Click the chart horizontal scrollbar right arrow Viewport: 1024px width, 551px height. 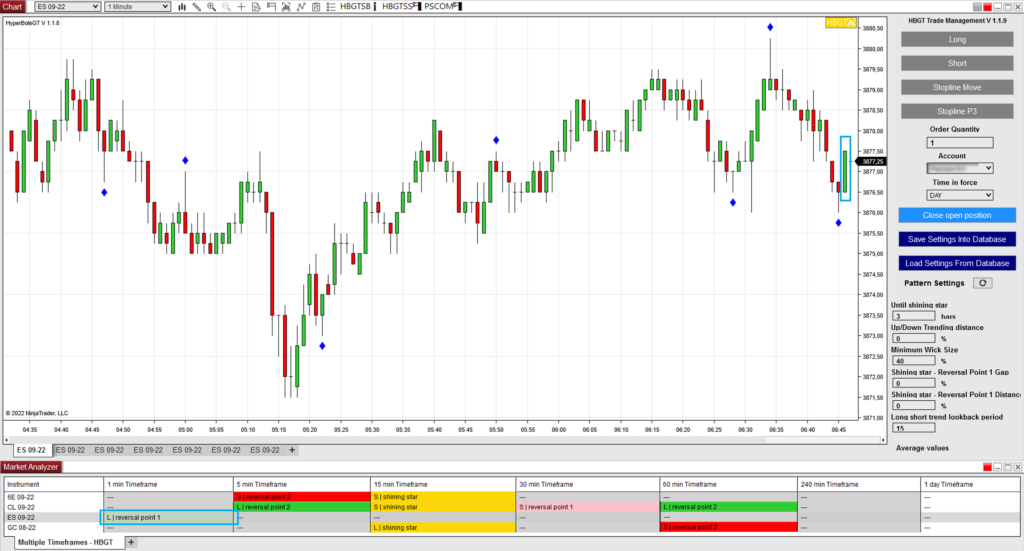pos(883,440)
